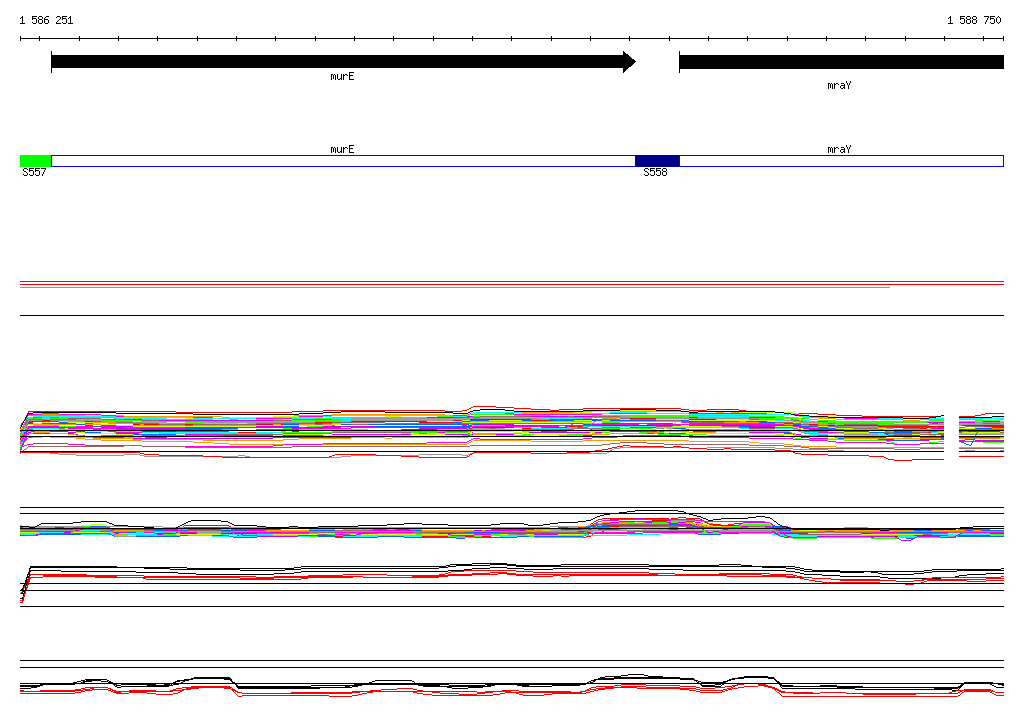Click the start coordinate 1 586 251
The height and width of the screenshot is (714, 1024).
[x=46, y=20]
